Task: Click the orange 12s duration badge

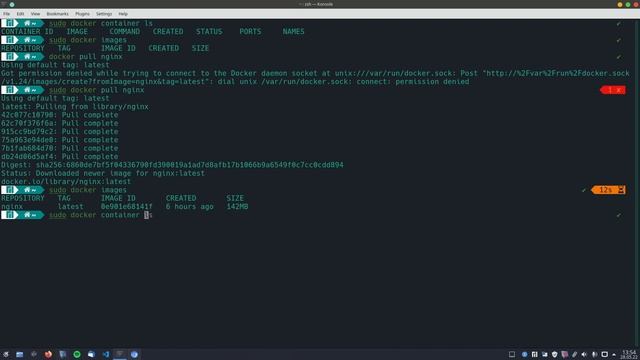Action: point(608,190)
